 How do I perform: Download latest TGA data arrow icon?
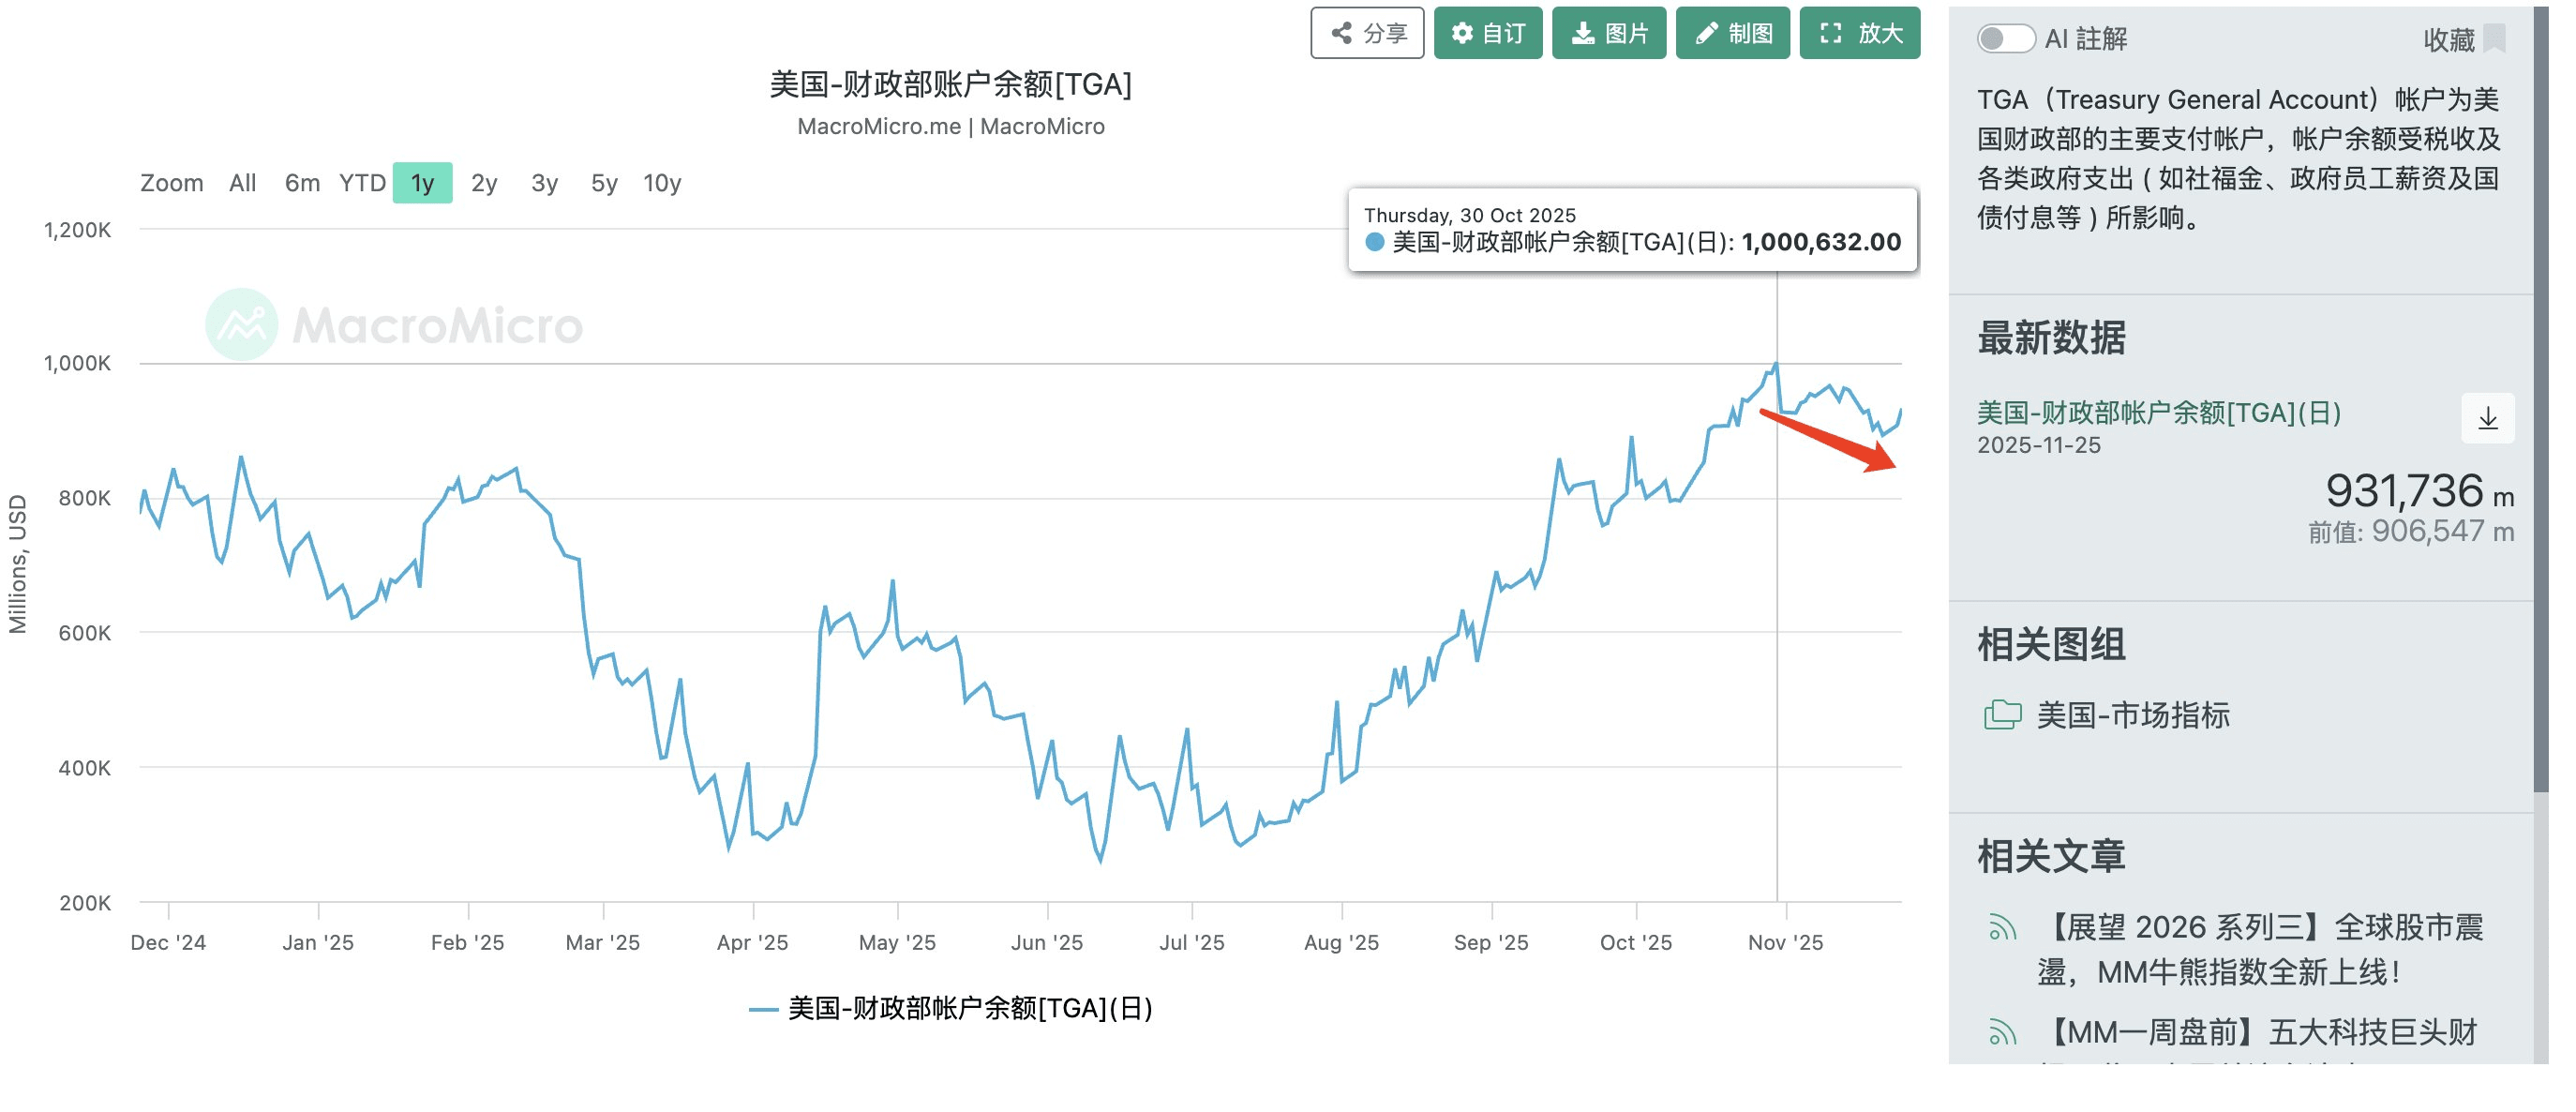pos(2487,418)
